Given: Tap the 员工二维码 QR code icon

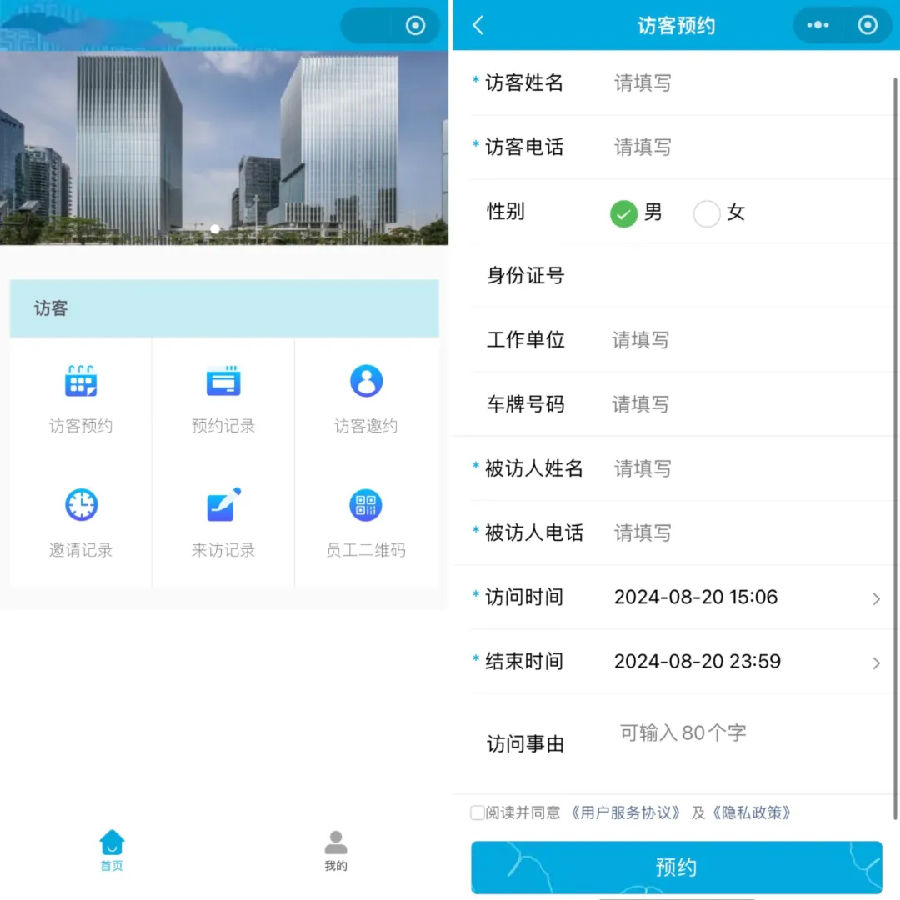Looking at the screenshot, I should [x=366, y=505].
